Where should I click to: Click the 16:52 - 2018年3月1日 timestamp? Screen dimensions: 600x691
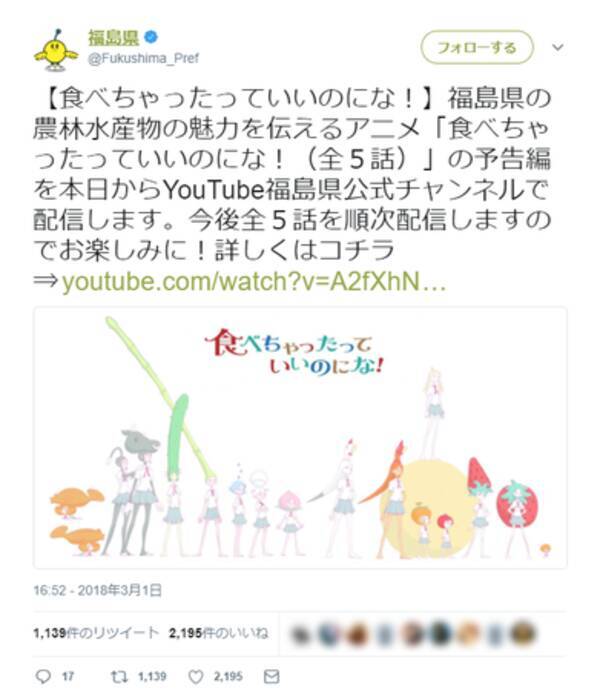pos(98,590)
